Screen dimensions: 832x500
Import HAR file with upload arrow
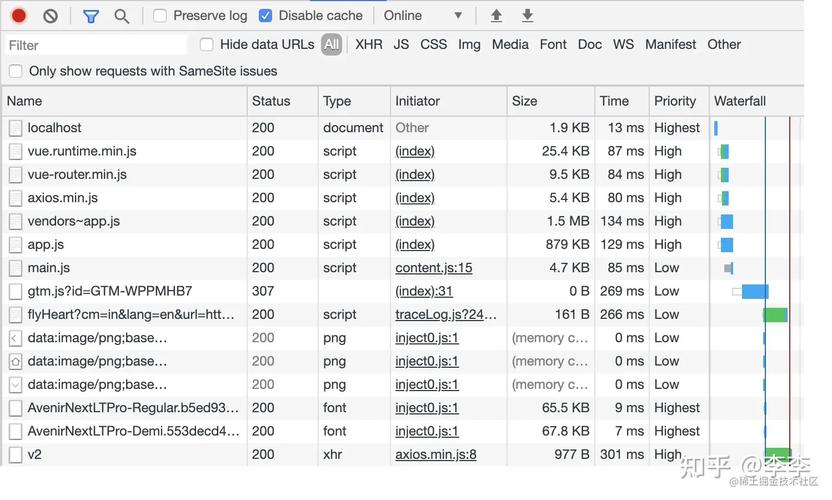pyautogui.click(x=496, y=16)
